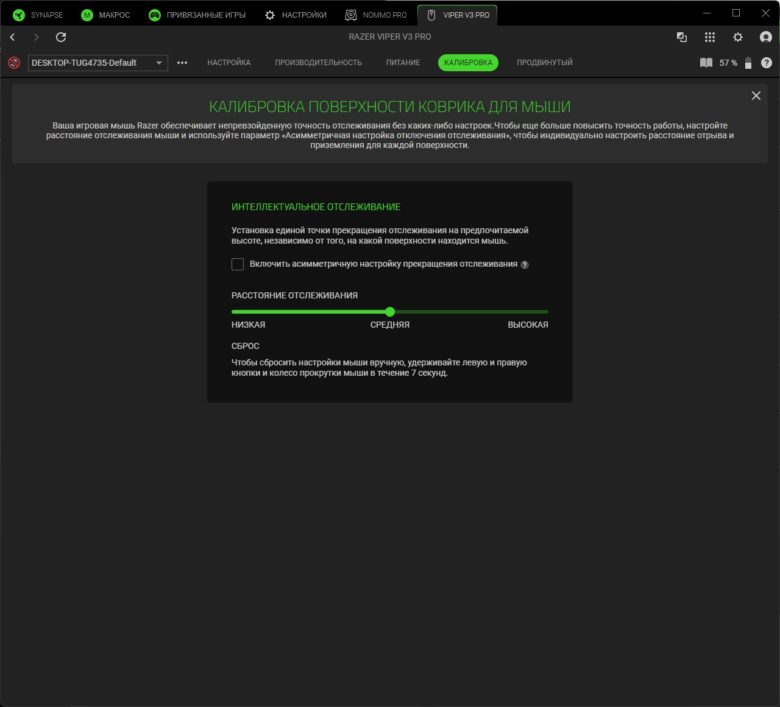Go back with the left arrow
Image resolution: width=780 pixels, height=707 pixels.
13,37
